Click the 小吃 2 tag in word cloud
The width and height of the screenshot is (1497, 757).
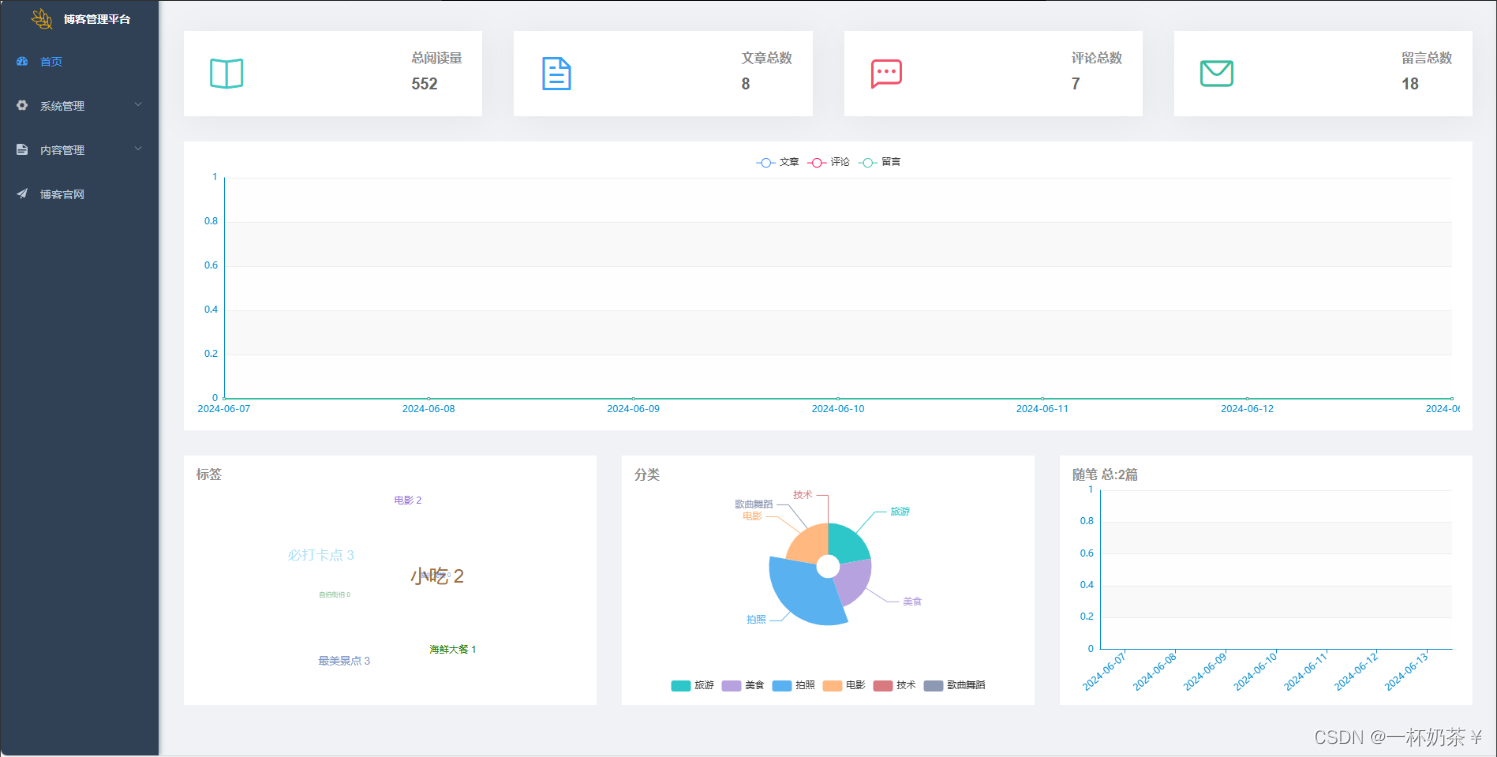(437, 576)
